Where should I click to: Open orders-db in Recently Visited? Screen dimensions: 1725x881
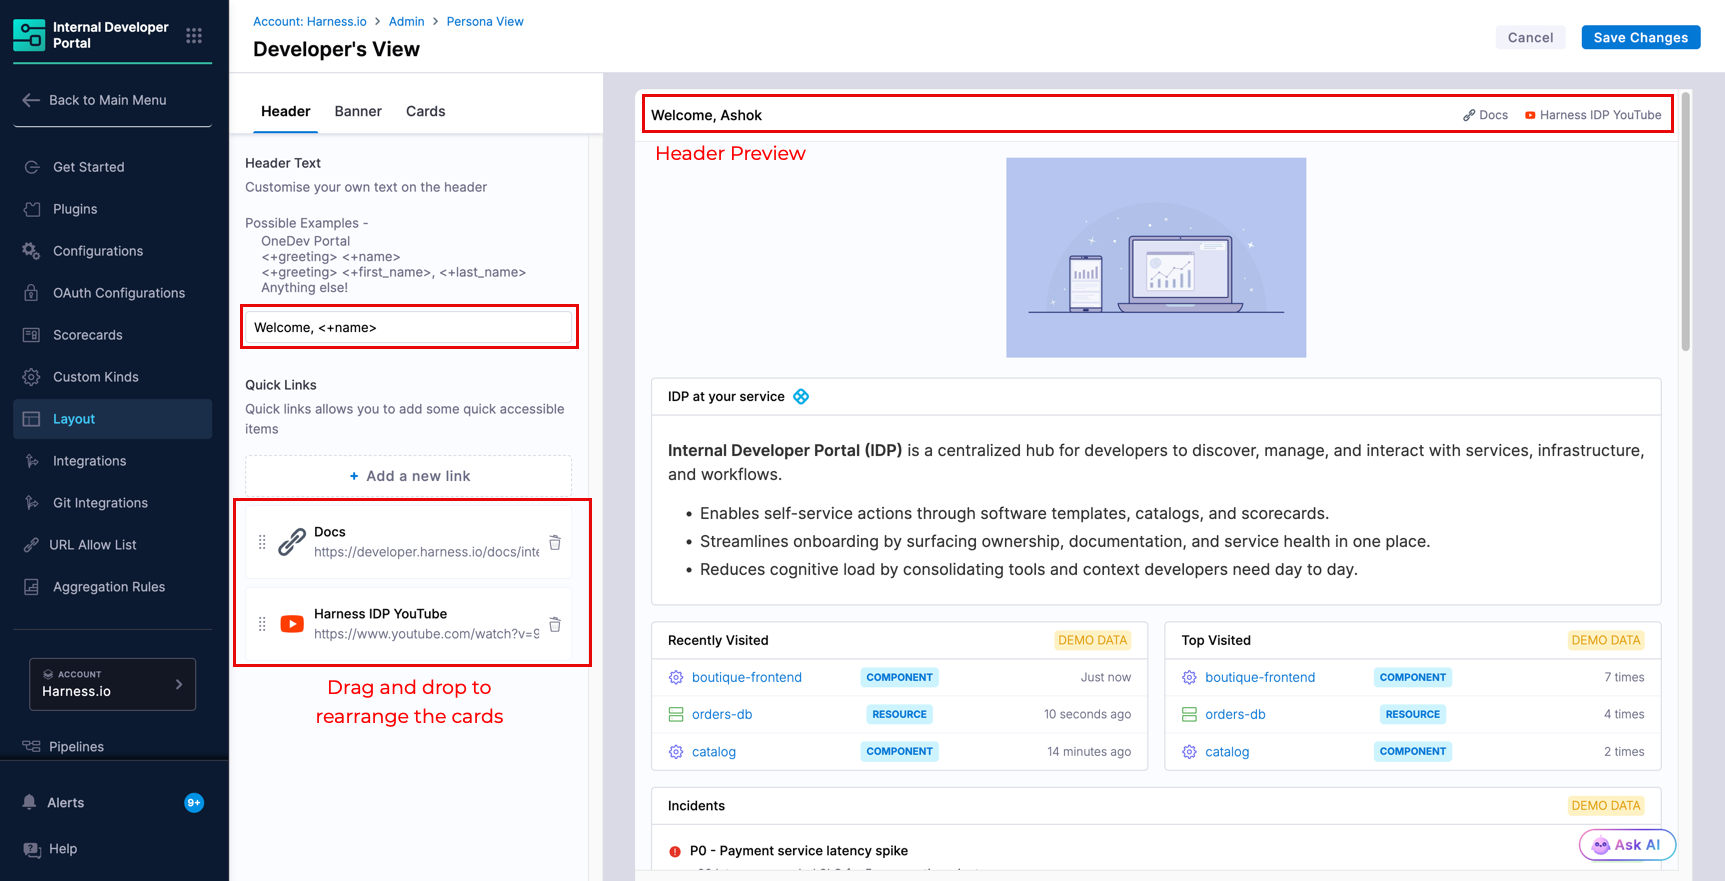[x=722, y=714]
